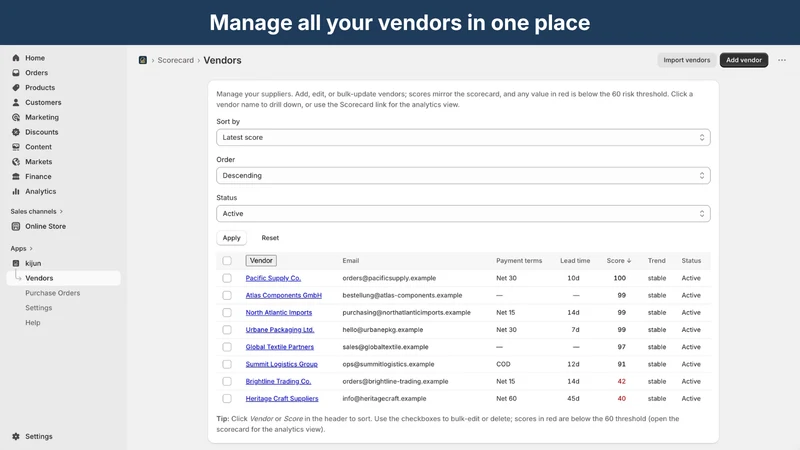Click the COD payment terms cell
Viewport: 800px width, 450px height.
(x=503, y=364)
